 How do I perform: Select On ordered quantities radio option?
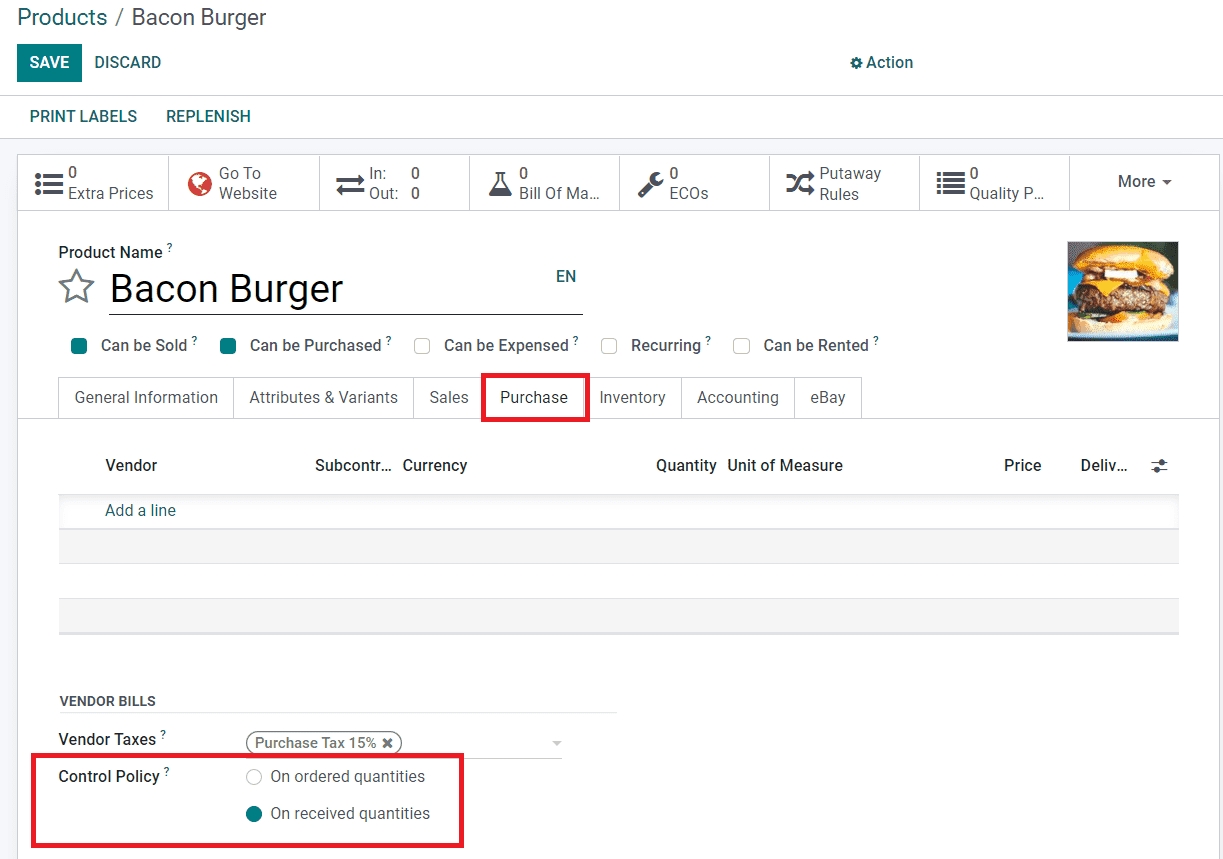click(x=254, y=777)
